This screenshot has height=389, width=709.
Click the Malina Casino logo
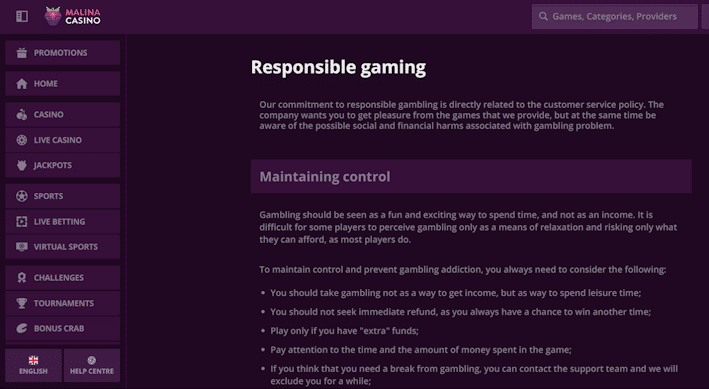(x=72, y=16)
